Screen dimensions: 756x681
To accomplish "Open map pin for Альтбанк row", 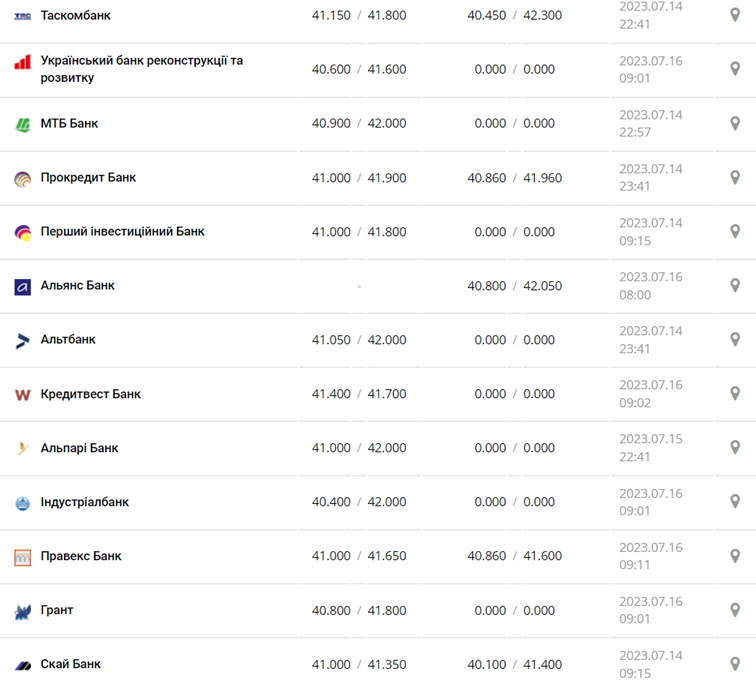I will 735,340.
